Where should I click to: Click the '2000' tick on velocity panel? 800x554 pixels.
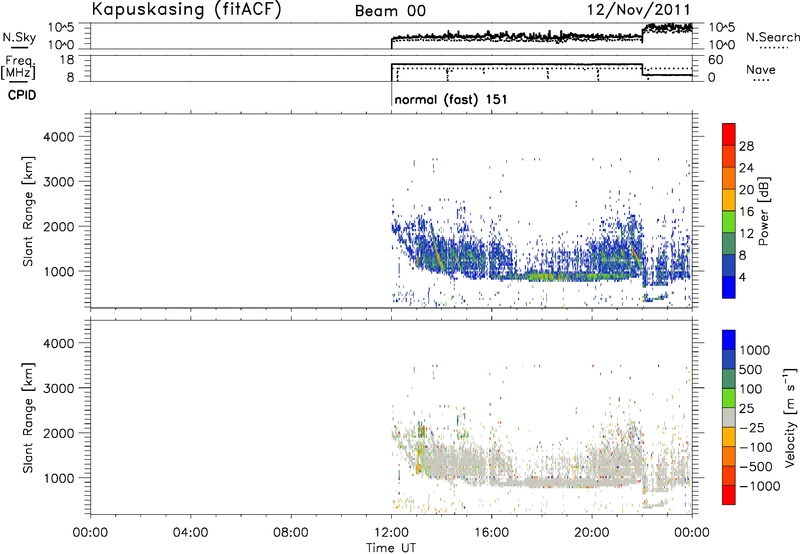click(x=59, y=433)
